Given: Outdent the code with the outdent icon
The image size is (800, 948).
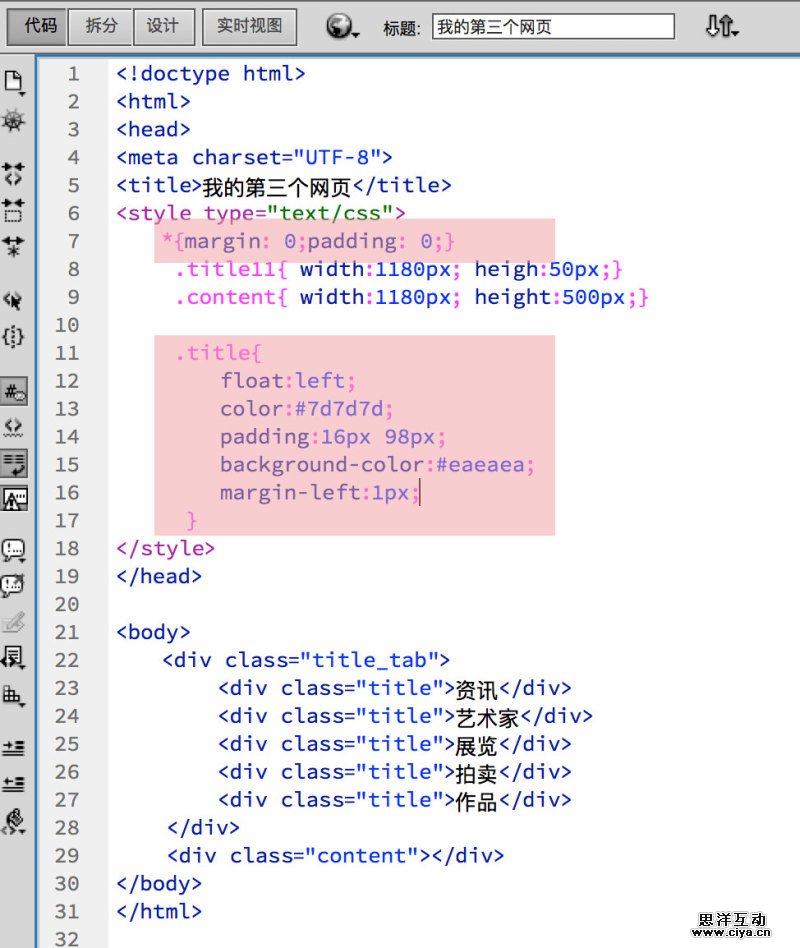Looking at the screenshot, I should point(14,783).
